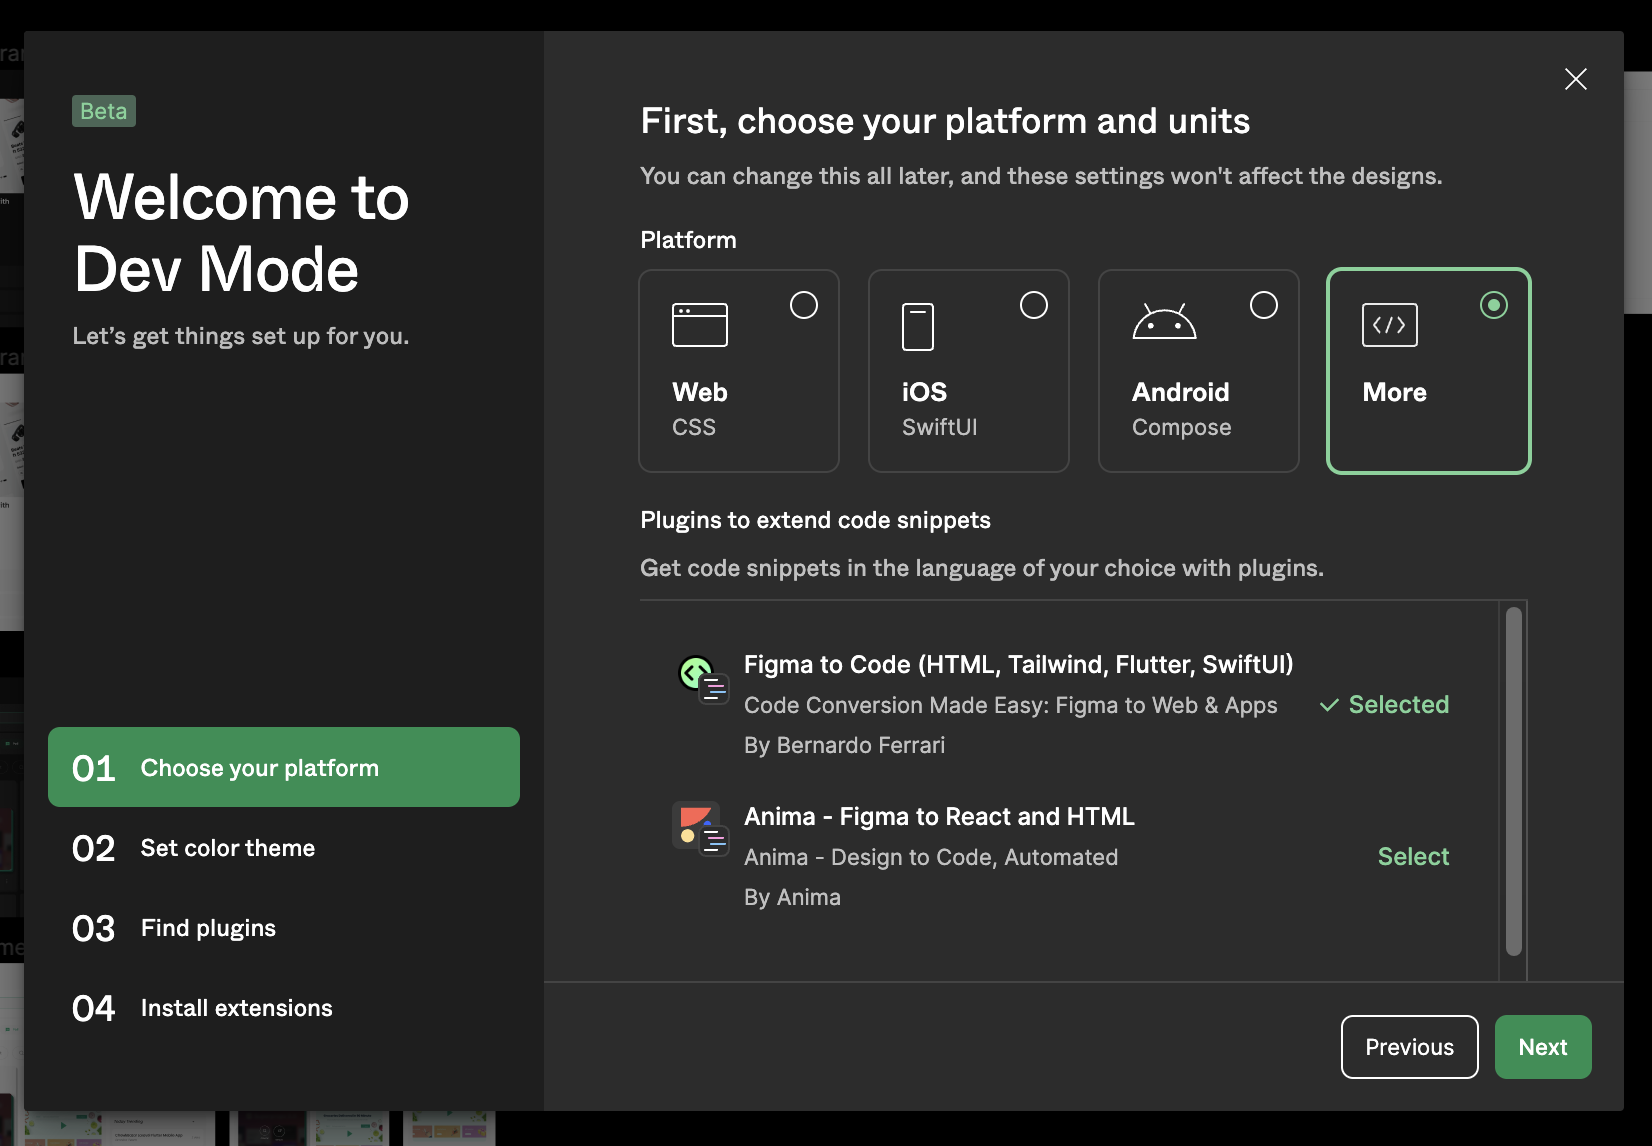The image size is (1652, 1146).
Task: Click the Next button
Action: 1543,1047
